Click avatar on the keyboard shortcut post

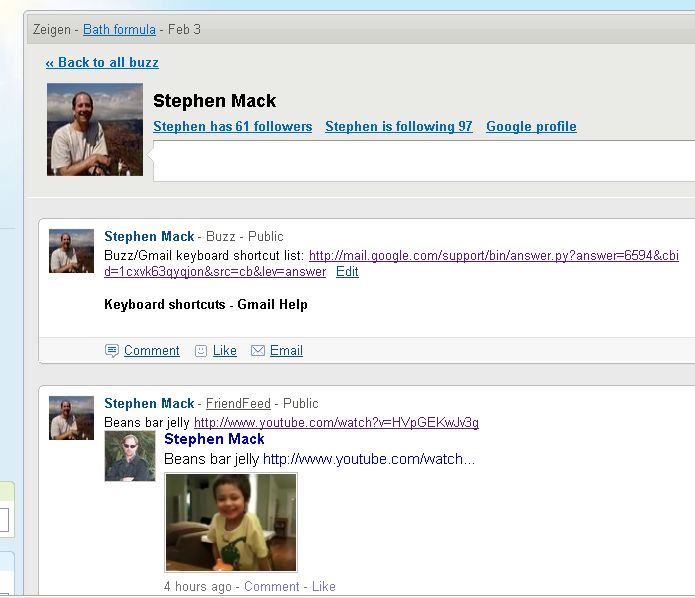pos(71,251)
